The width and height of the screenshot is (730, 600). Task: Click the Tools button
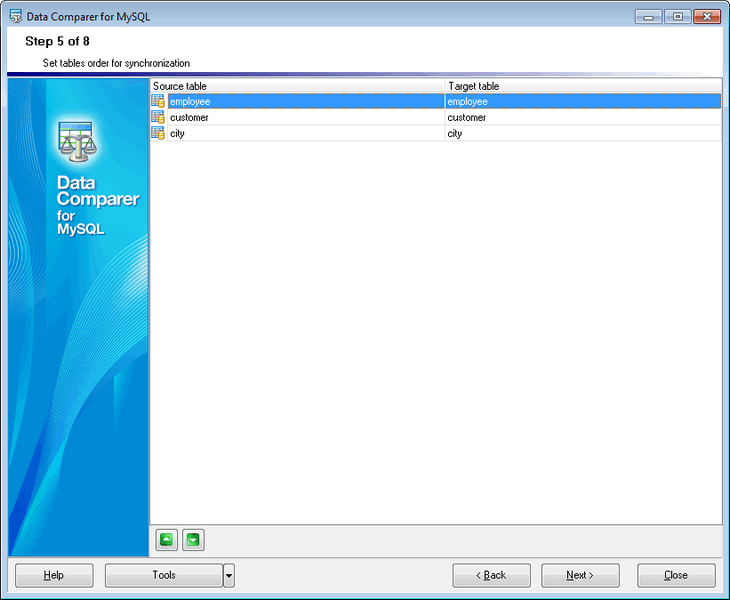click(164, 575)
